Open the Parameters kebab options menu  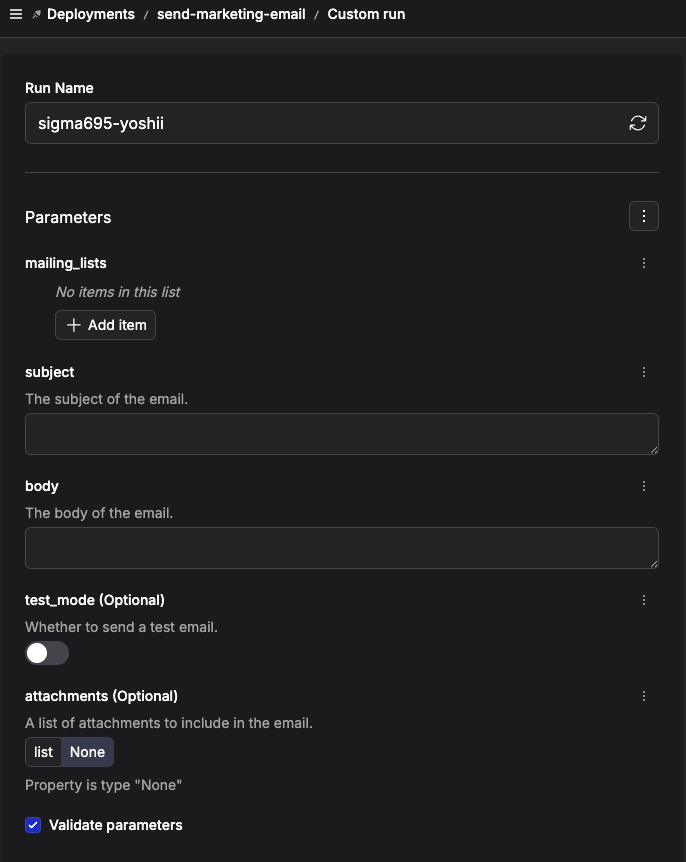644,216
